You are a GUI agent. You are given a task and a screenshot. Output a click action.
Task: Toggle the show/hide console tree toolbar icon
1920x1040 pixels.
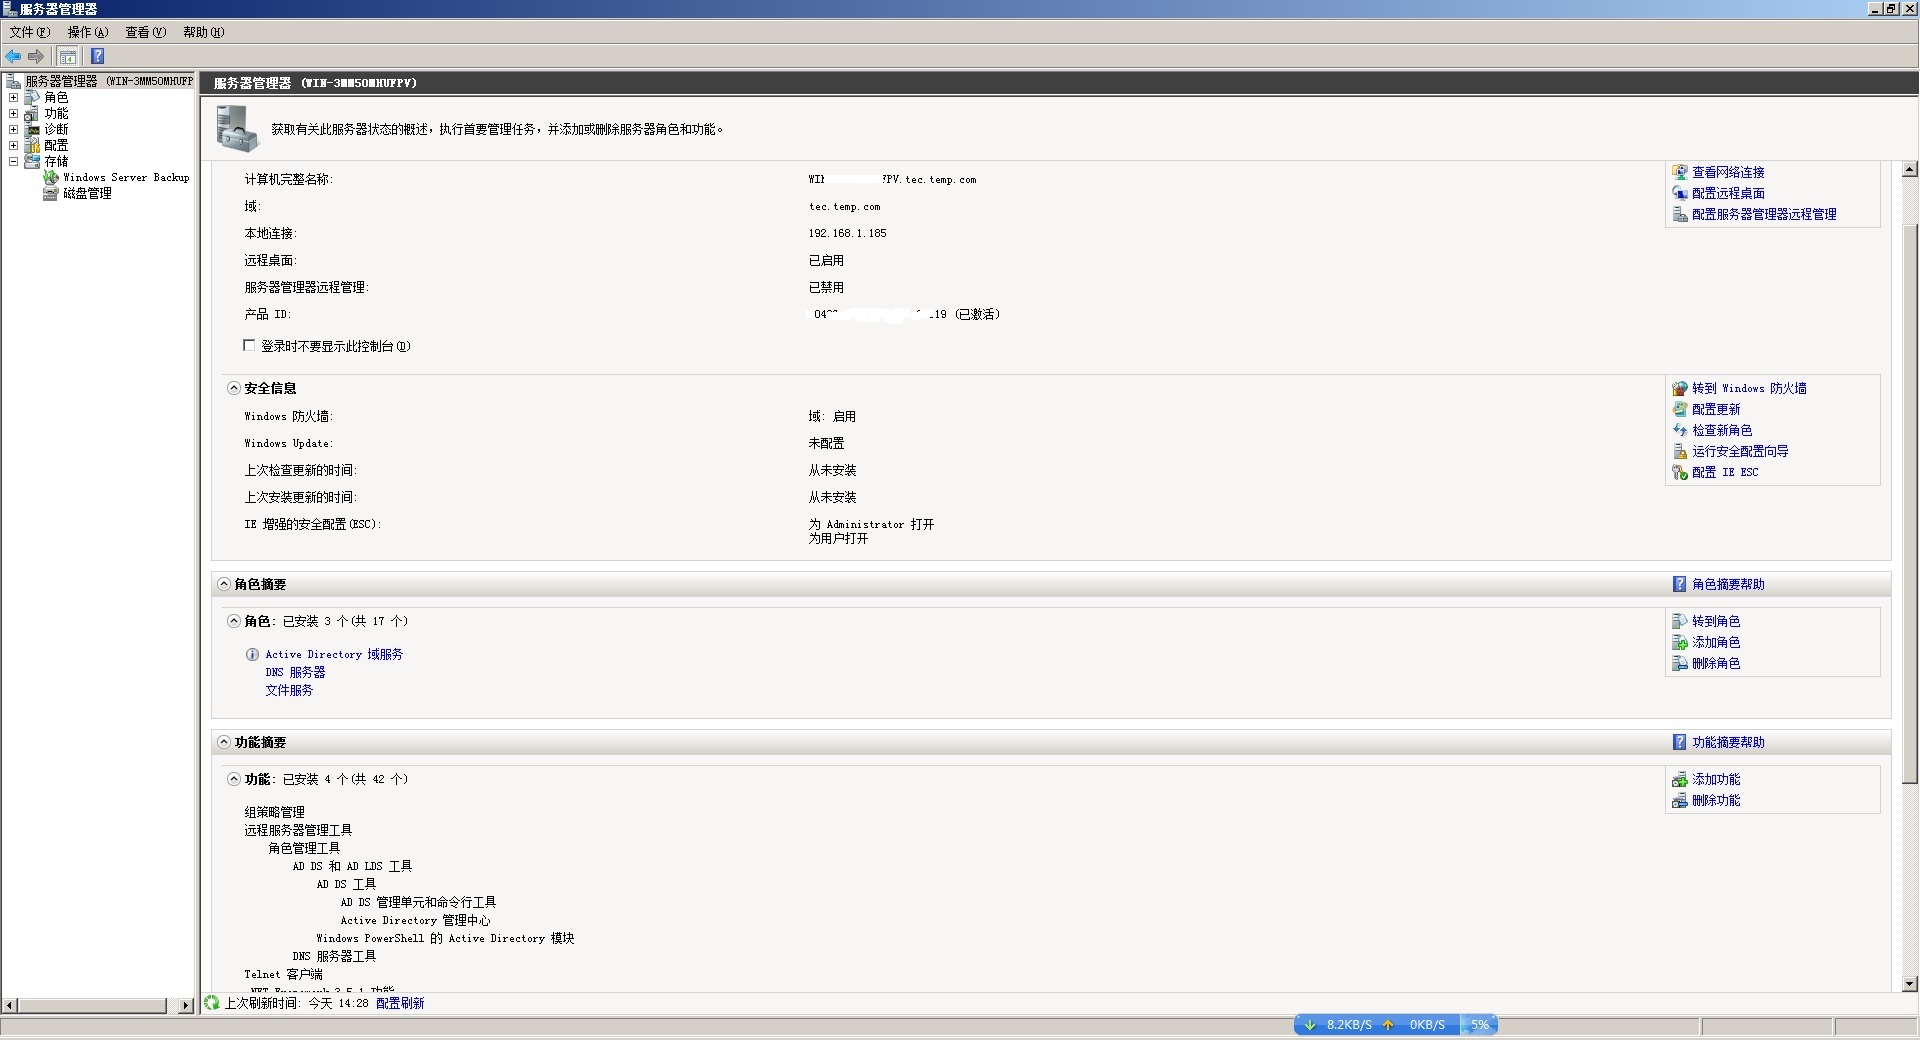point(68,56)
